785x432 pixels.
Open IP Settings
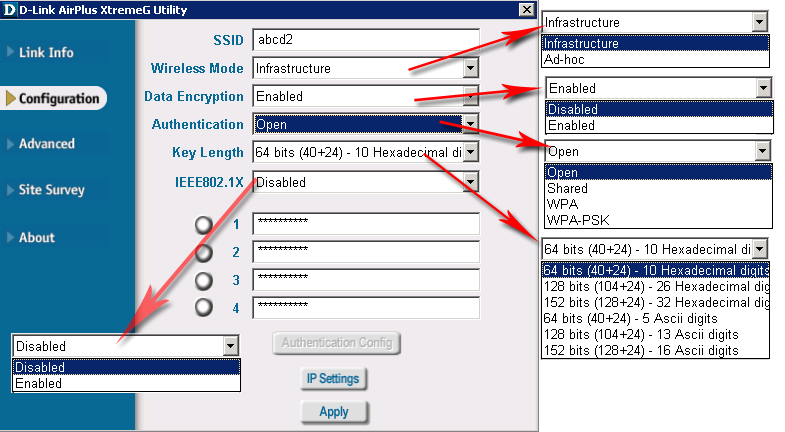point(333,379)
